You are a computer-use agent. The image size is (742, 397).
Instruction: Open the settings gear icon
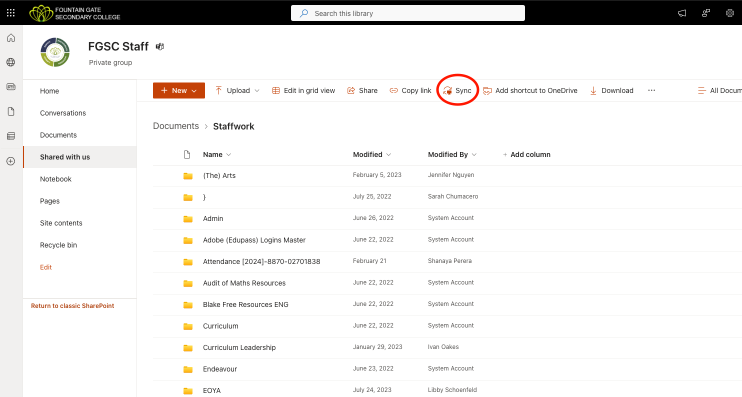tap(730, 13)
